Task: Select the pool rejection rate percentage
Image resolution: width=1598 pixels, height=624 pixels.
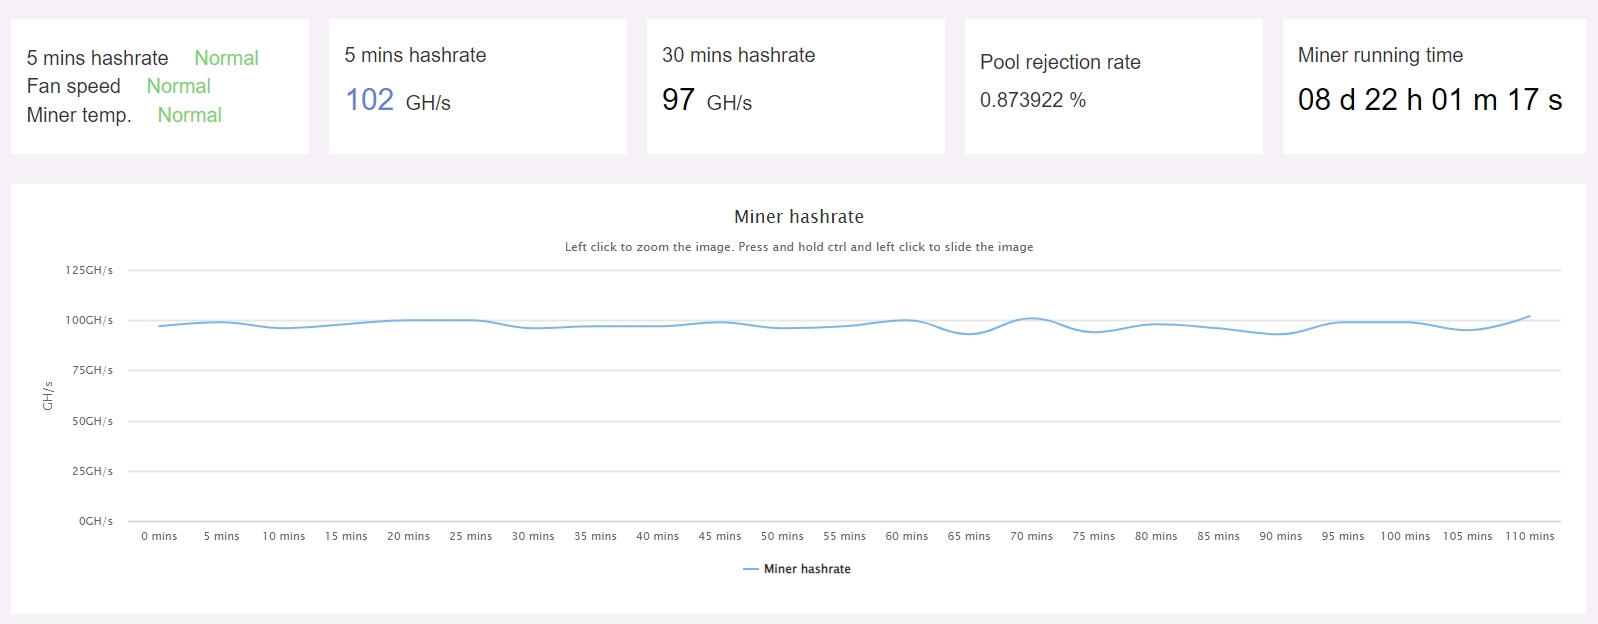Action: click(x=1032, y=100)
